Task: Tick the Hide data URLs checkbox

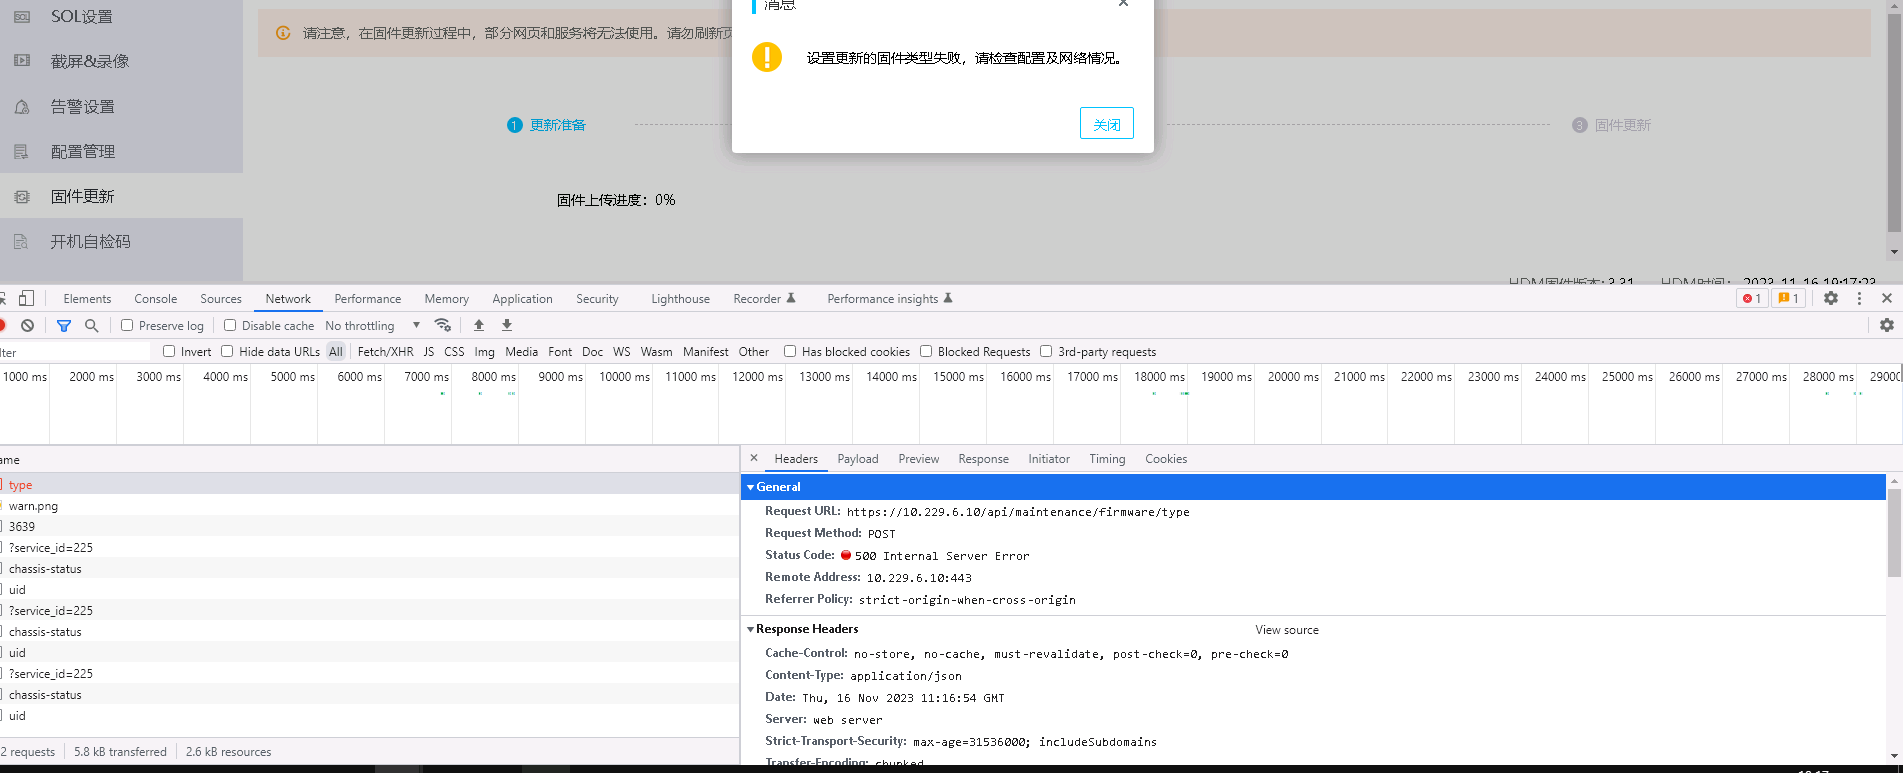Action: click(x=227, y=351)
